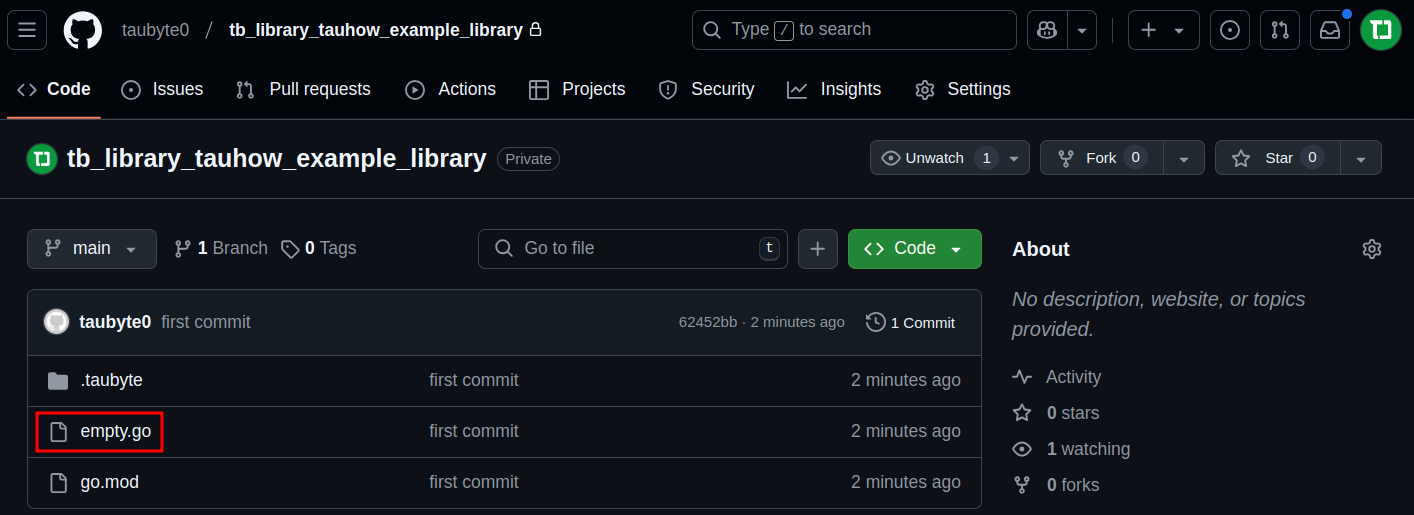Click the add file plus button
Screen dimensions: 1414x515
tap(817, 249)
